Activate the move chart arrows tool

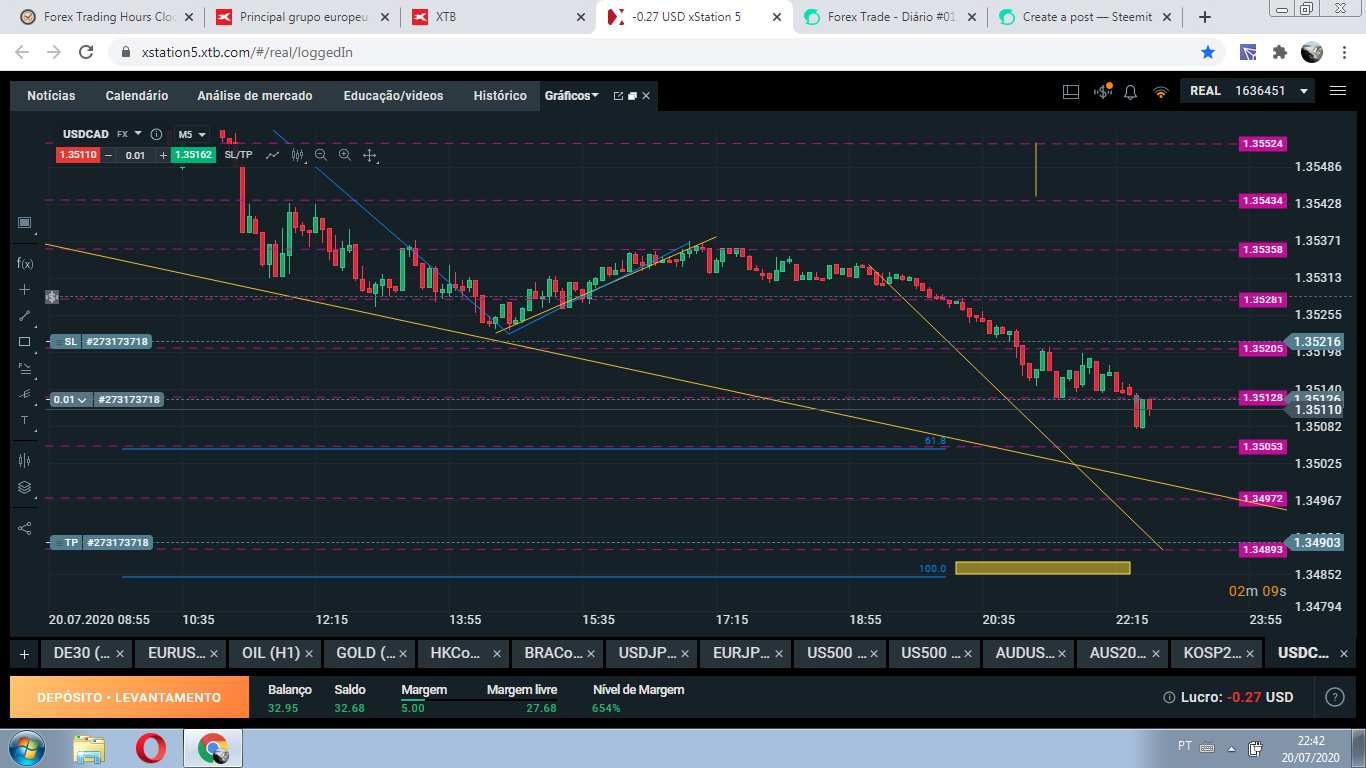click(369, 155)
